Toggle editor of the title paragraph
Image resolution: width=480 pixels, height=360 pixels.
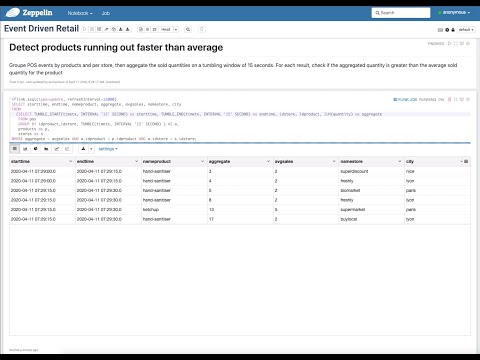(456, 43)
